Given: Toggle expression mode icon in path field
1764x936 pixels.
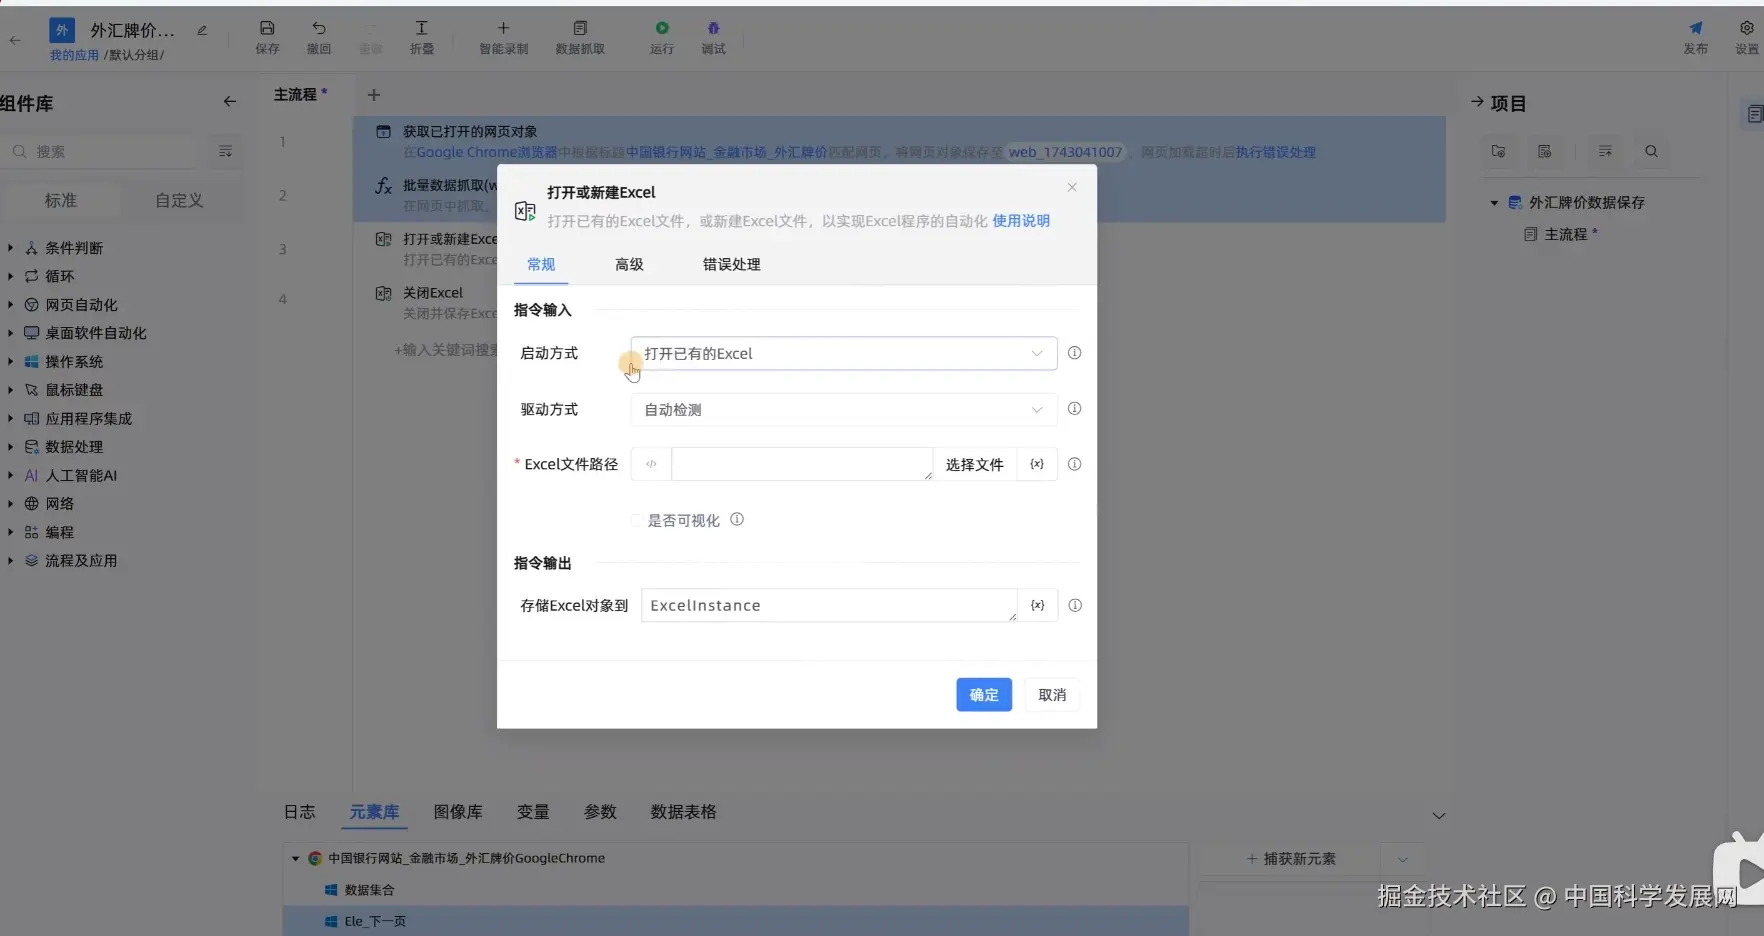Looking at the screenshot, I should click(651, 464).
